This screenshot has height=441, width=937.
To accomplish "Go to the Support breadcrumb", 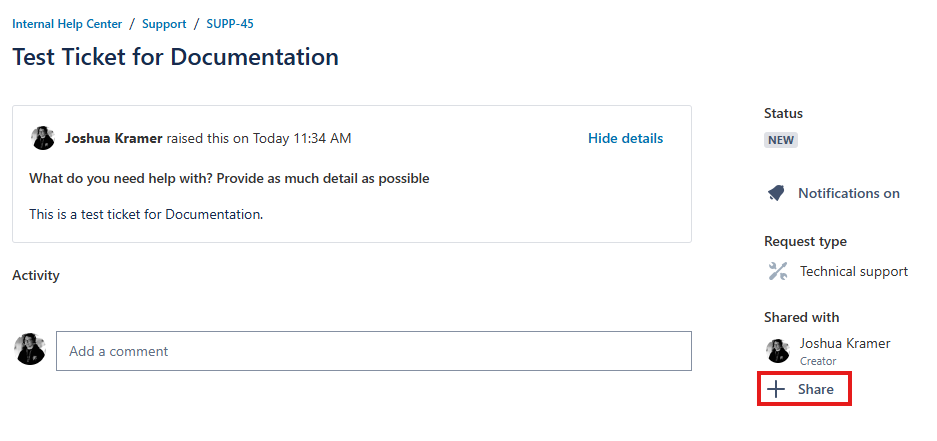I will tap(164, 23).
